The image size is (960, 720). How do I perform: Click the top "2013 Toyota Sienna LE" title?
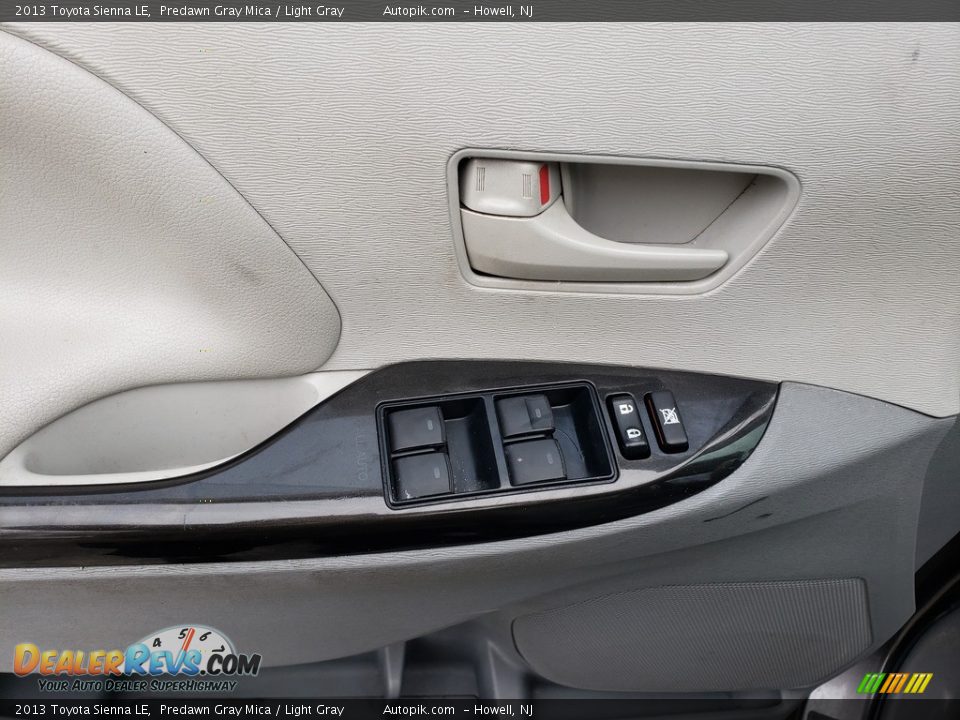[82, 11]
